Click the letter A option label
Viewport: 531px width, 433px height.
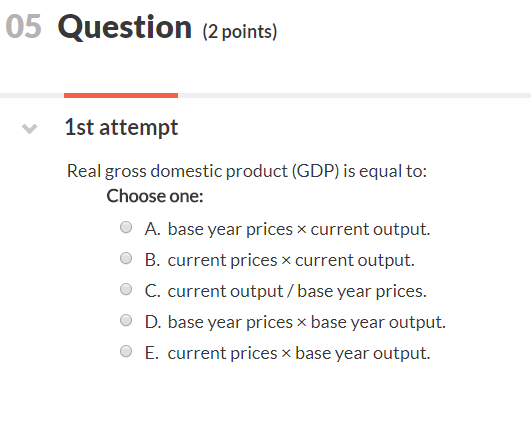(x=152, y=229)
